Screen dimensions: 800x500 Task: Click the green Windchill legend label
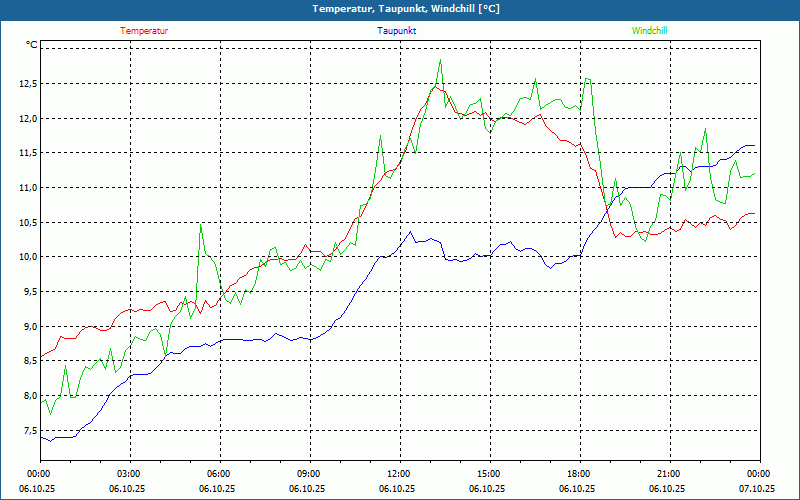[650, 30]
